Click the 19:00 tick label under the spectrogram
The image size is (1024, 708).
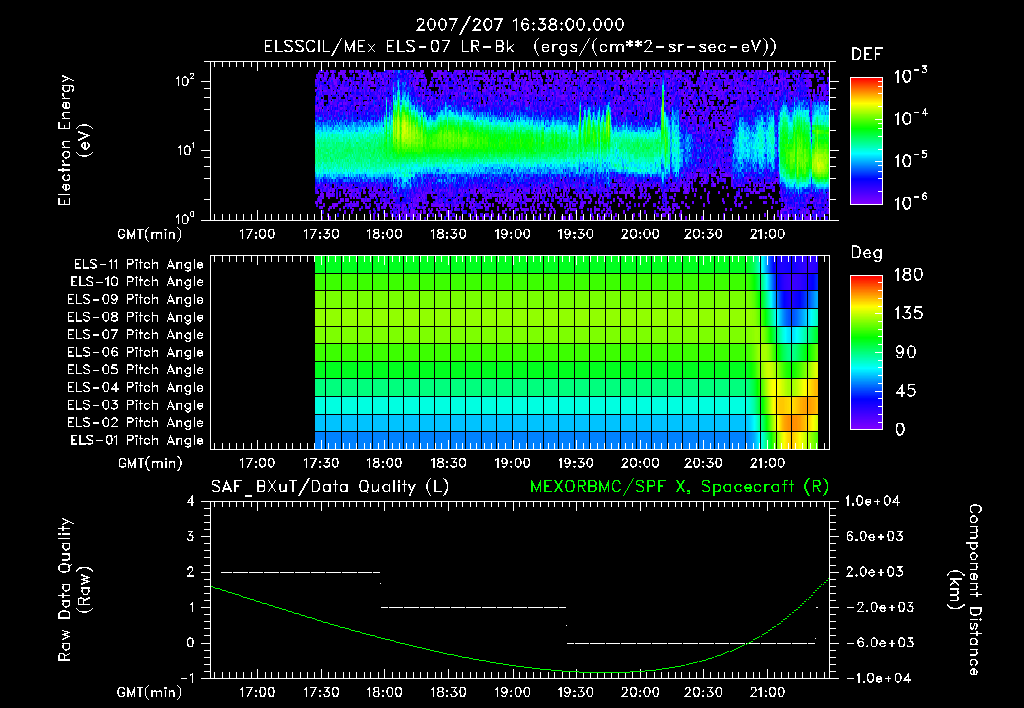[512, 234]
